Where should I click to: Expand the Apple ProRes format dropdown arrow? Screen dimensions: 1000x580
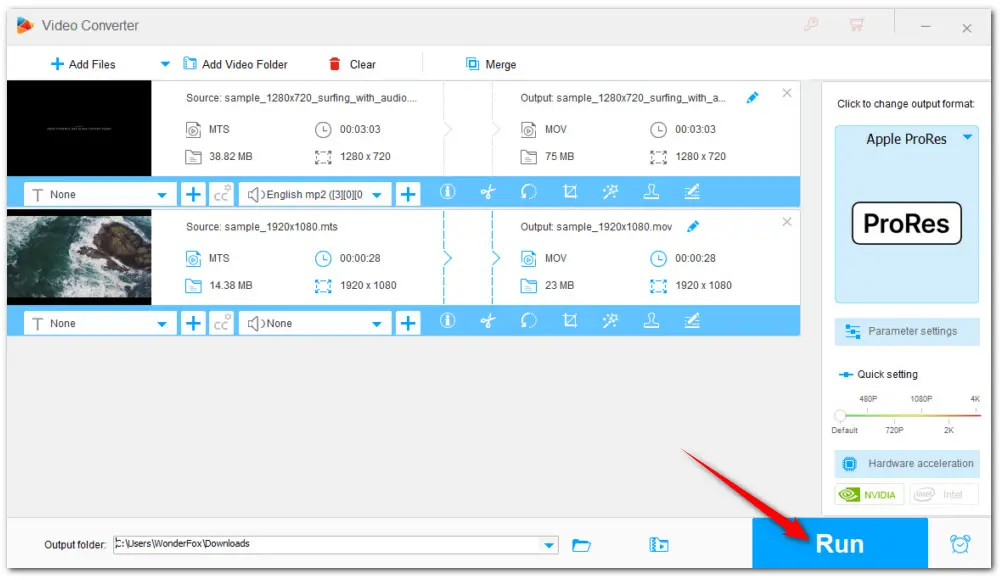[967, 138]
